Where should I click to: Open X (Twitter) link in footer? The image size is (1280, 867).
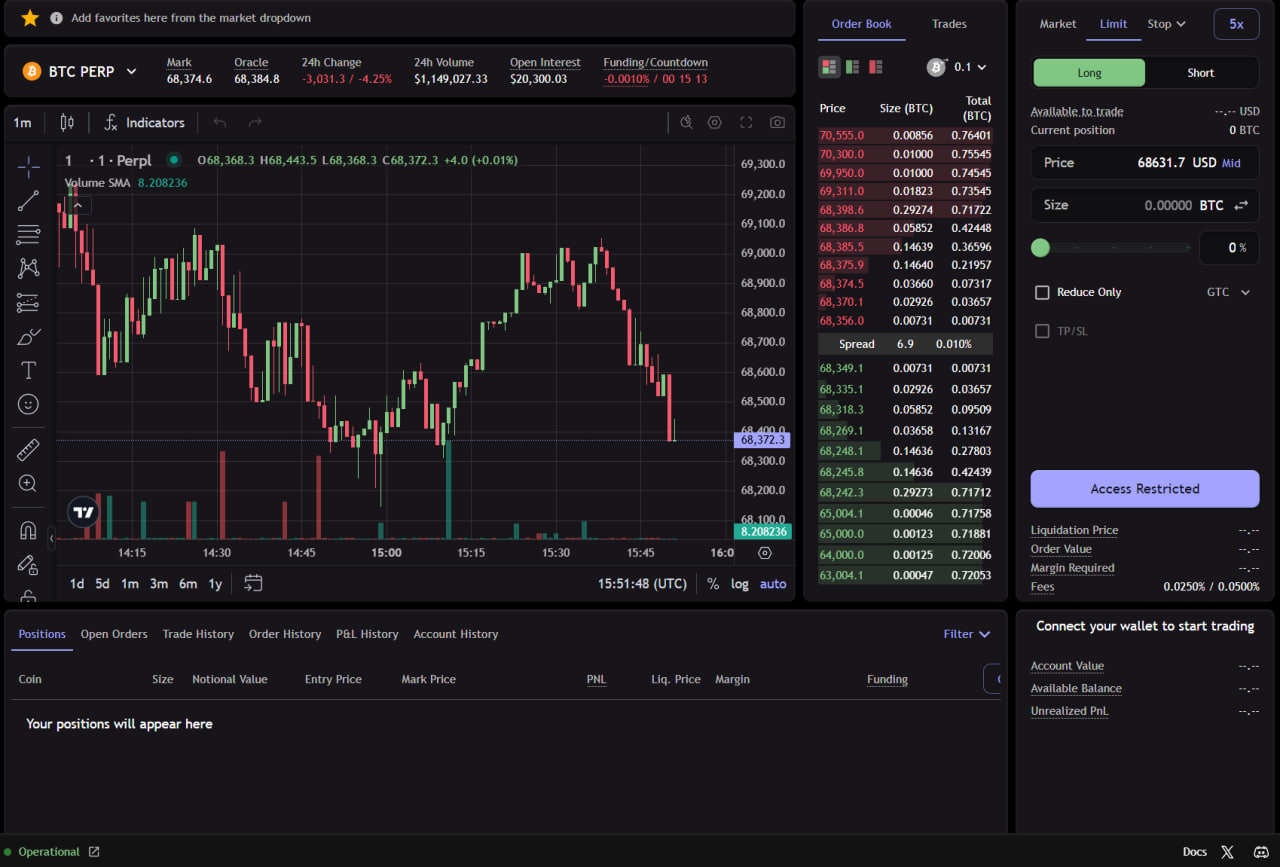tap(1227, 852)
